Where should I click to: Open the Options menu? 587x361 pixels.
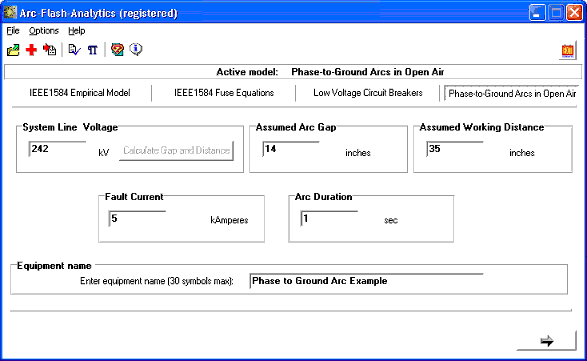(x=44, y=31)
